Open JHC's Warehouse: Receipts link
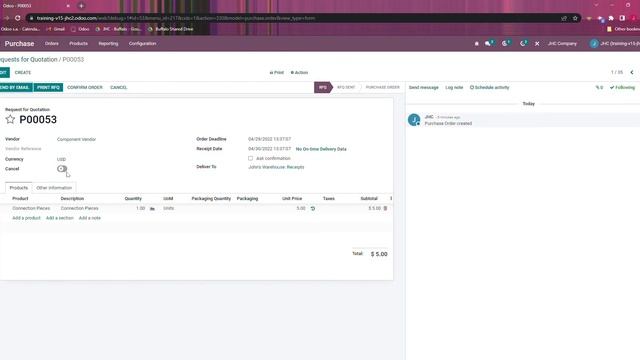This screenshot has height=360, width=640. click(276, 167)
